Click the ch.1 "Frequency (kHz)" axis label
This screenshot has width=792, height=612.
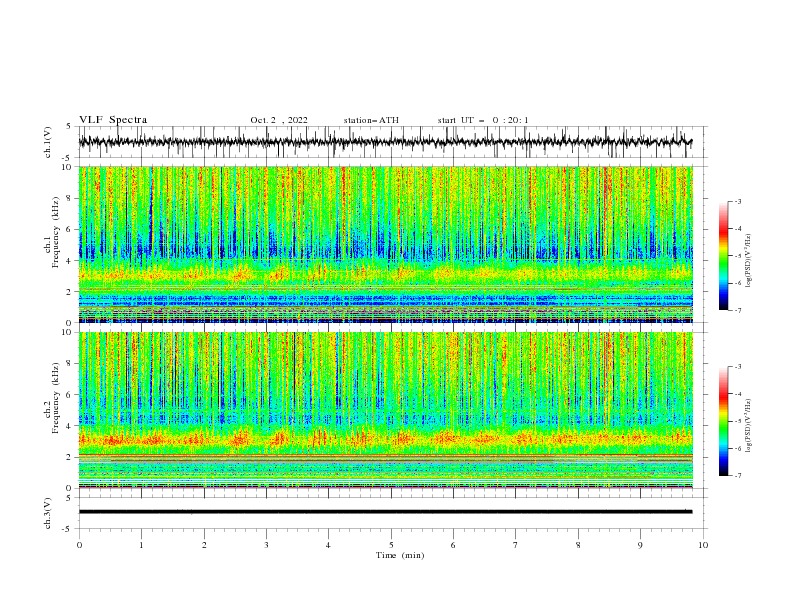click(x=56, y=233)
